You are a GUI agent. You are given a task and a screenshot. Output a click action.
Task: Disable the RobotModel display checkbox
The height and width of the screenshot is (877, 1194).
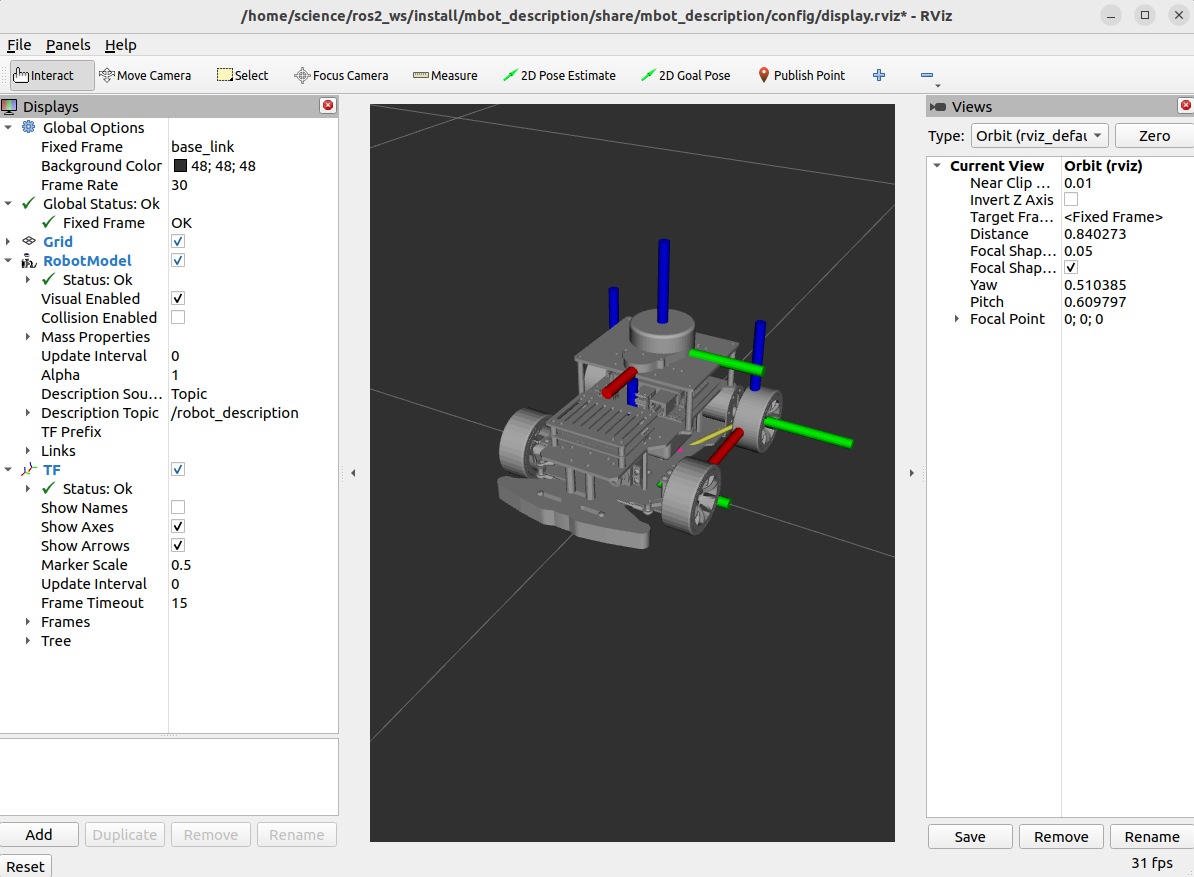point(177,260)
